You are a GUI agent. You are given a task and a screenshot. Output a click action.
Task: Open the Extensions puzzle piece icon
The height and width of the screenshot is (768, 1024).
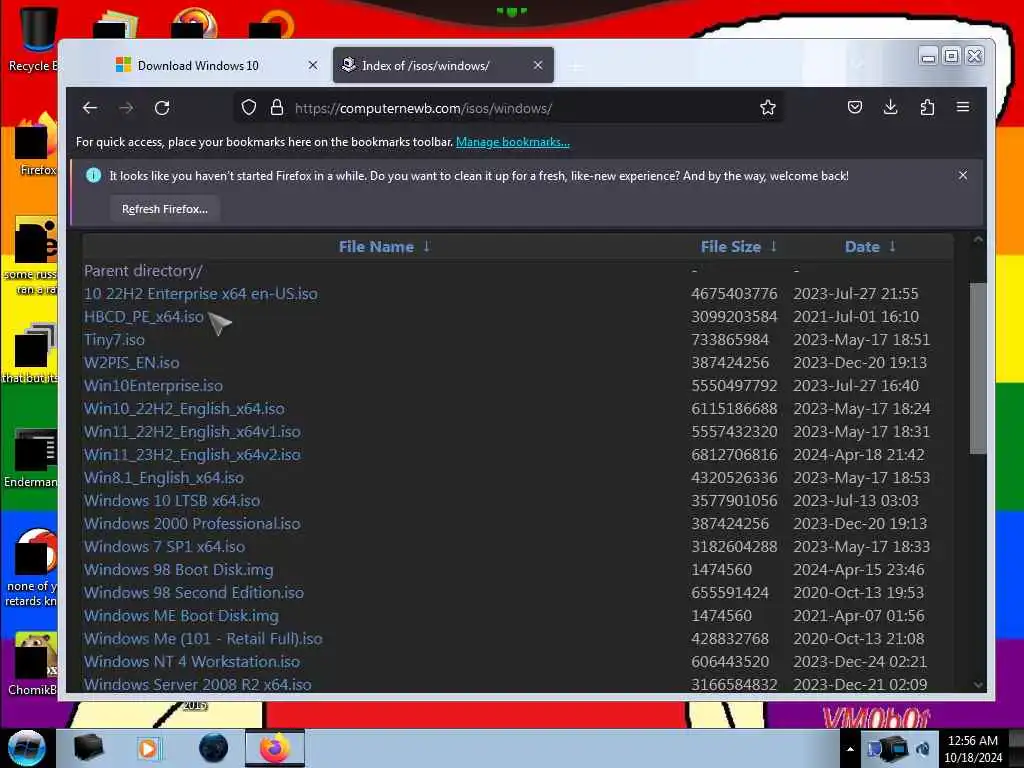(x=927, y=107)
